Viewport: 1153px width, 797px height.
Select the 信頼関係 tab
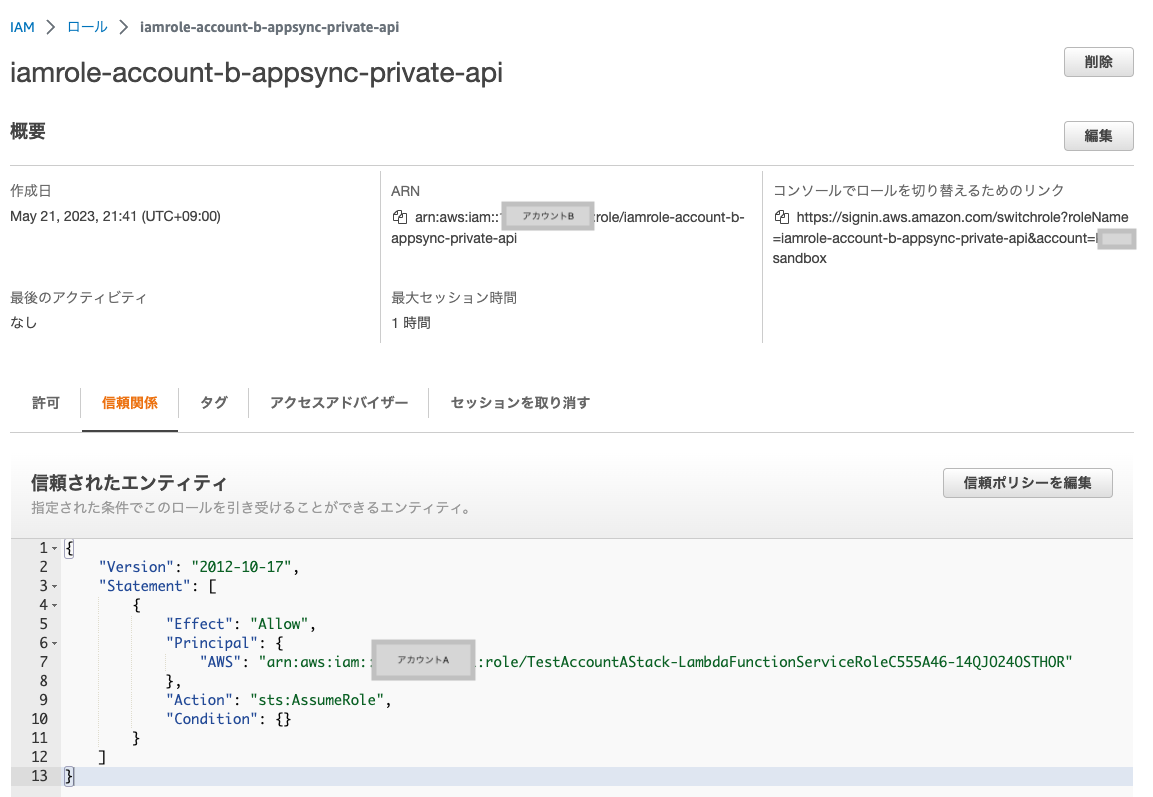click(130, 402)
